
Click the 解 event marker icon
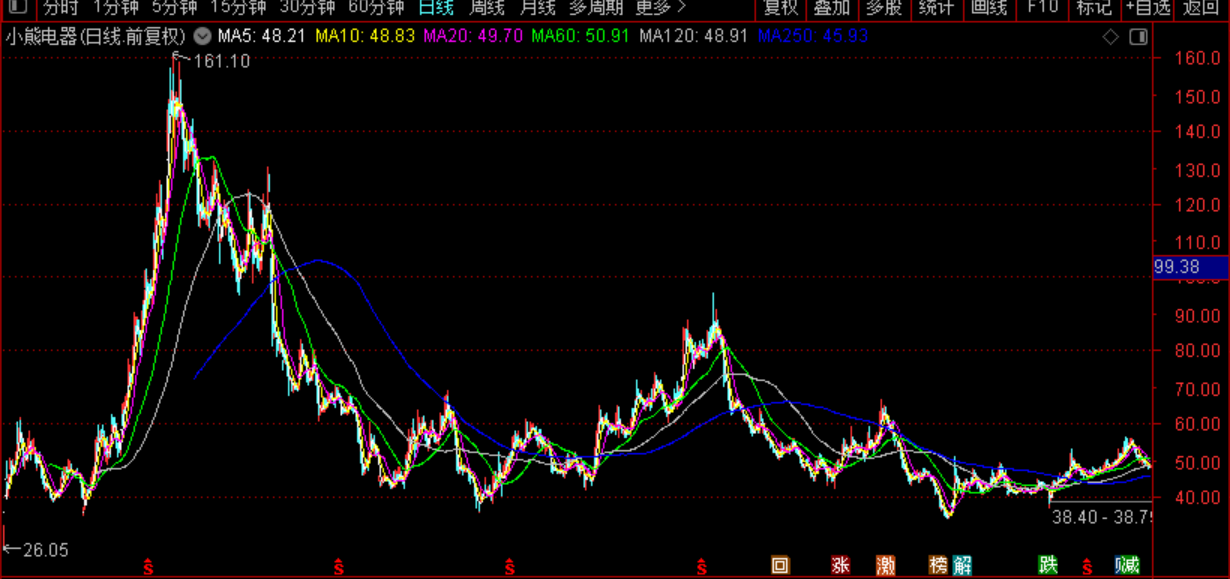962,565
